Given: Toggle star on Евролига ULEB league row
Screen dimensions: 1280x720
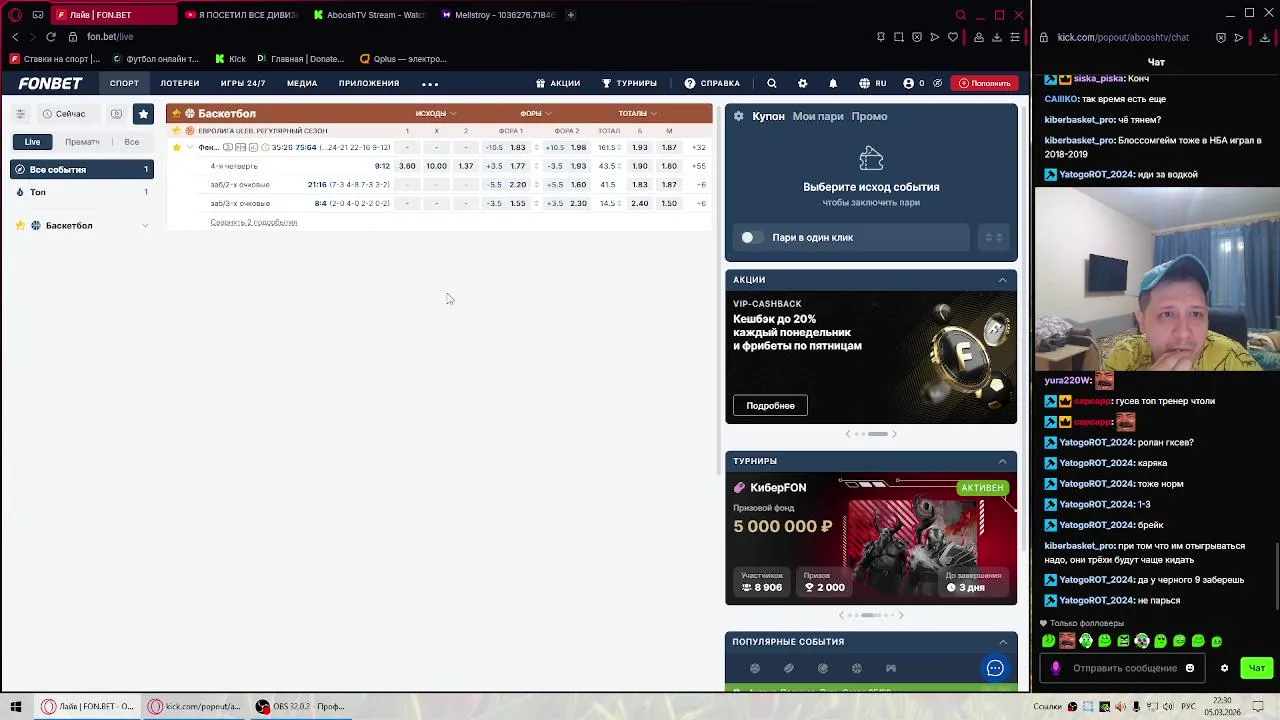Looking at the screenshot, I should pos(176,131).
